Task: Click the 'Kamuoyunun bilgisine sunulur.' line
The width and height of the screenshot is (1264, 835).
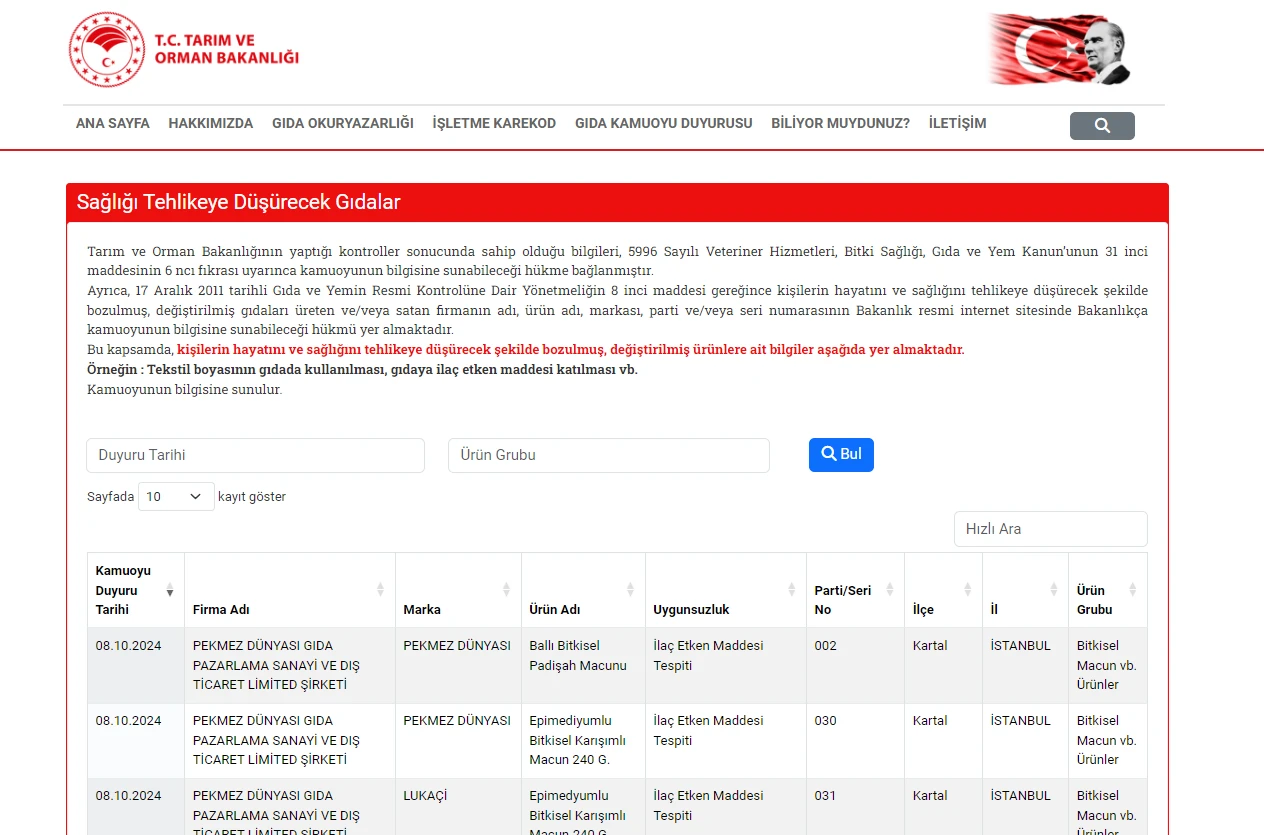Action: 185,389
